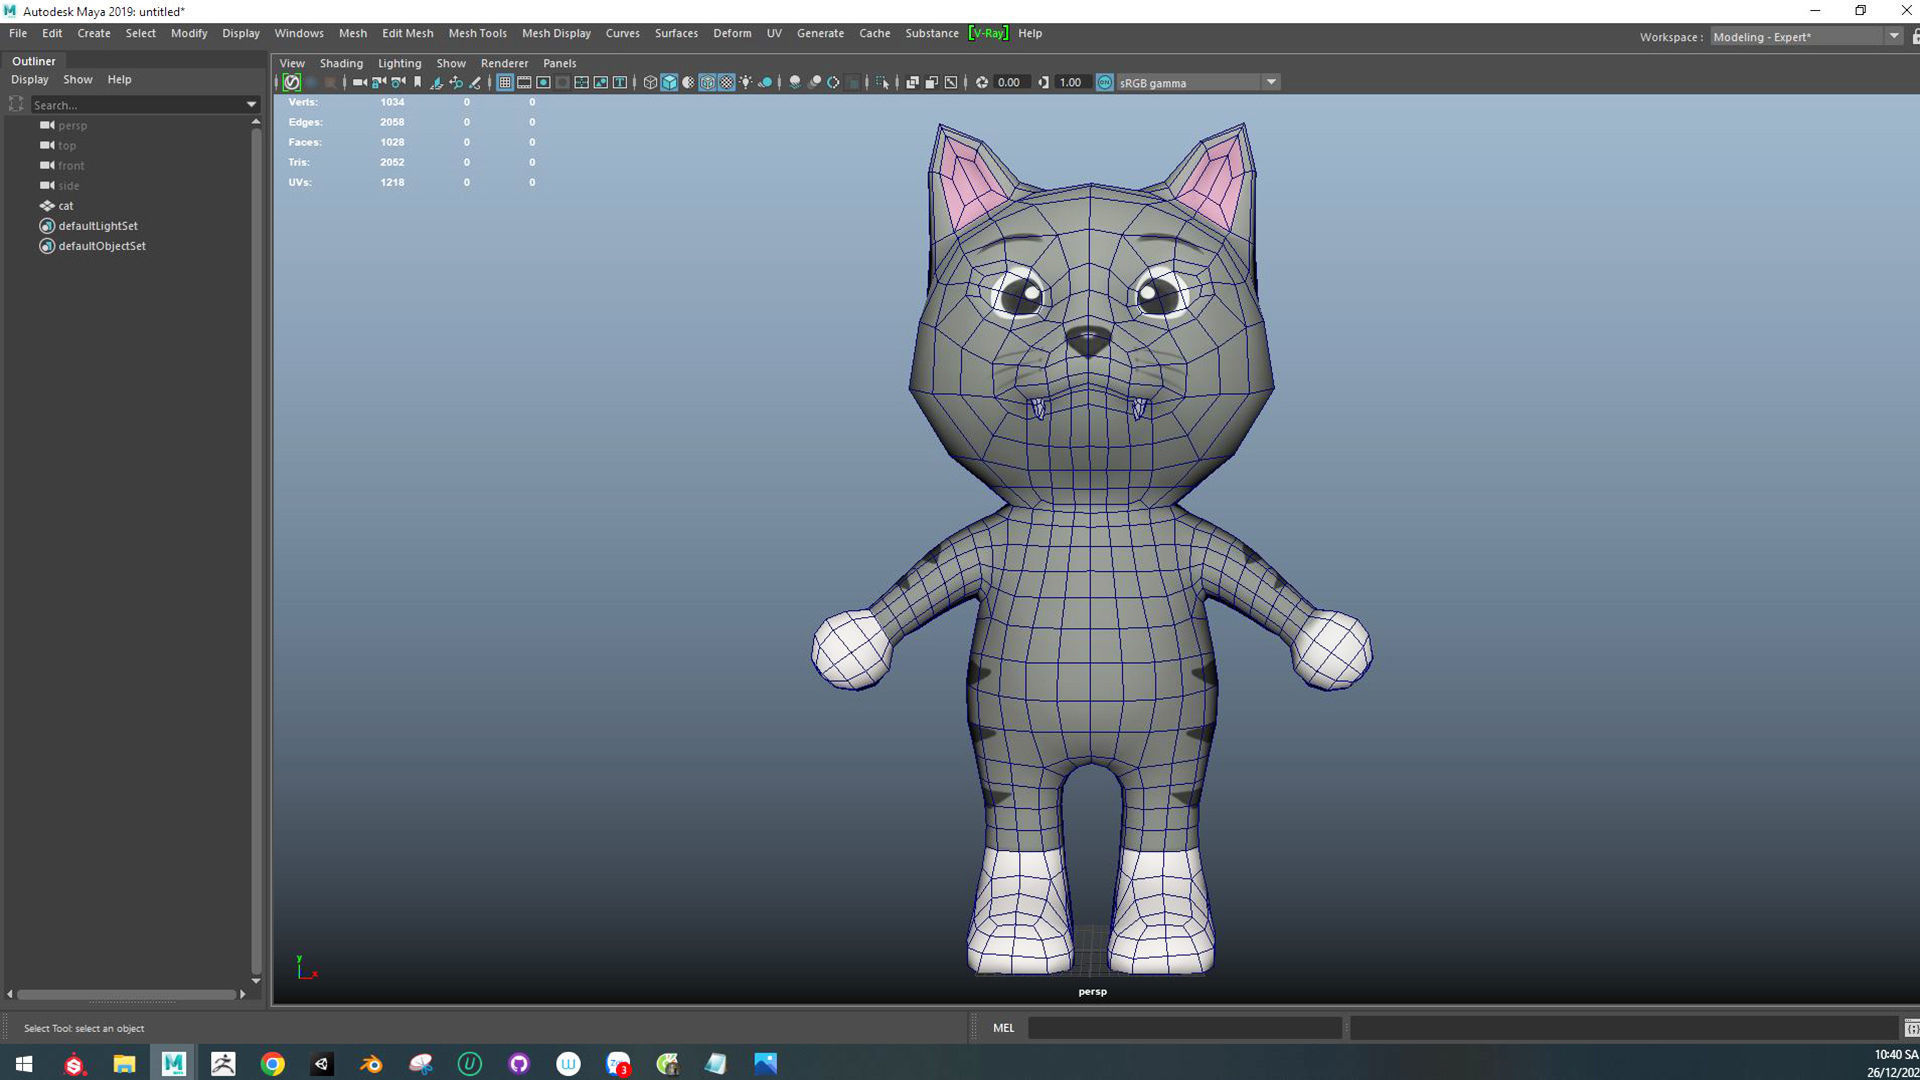Toggle the viewport Grid display
1920x1080 pixels.
click(505, 82)
